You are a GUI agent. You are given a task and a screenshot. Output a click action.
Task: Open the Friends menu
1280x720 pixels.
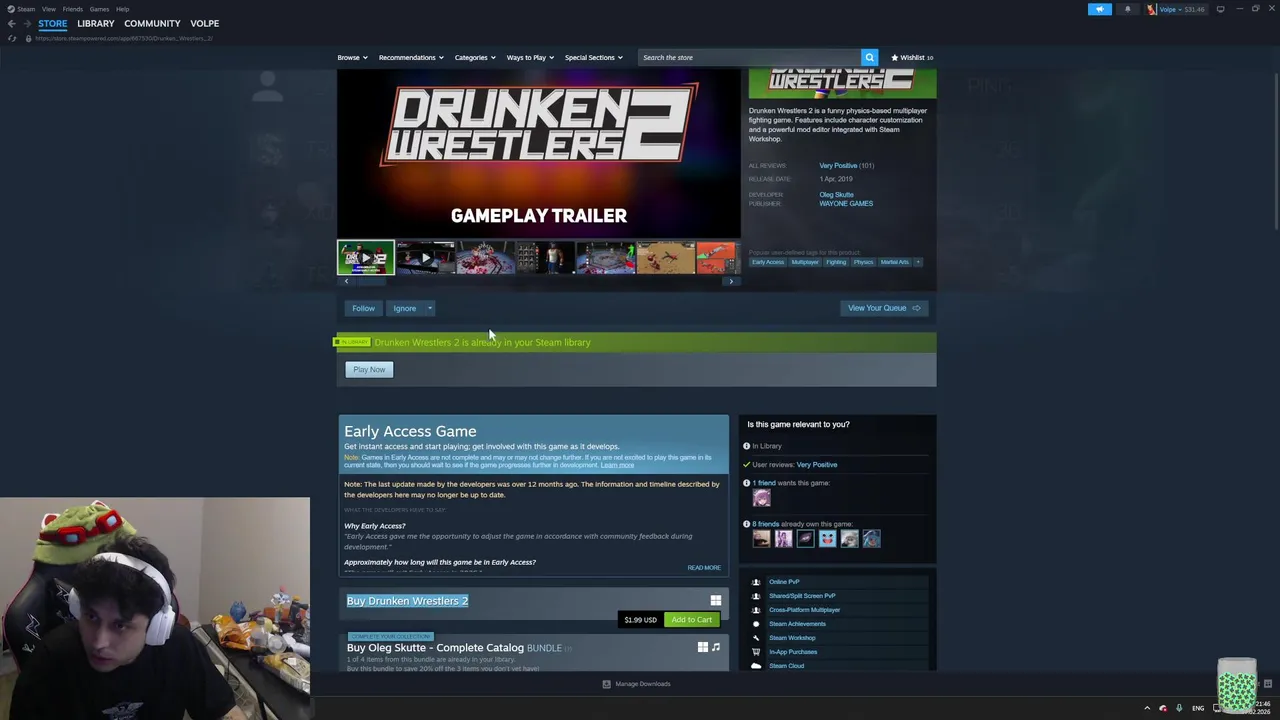click(x=72, y=9)
